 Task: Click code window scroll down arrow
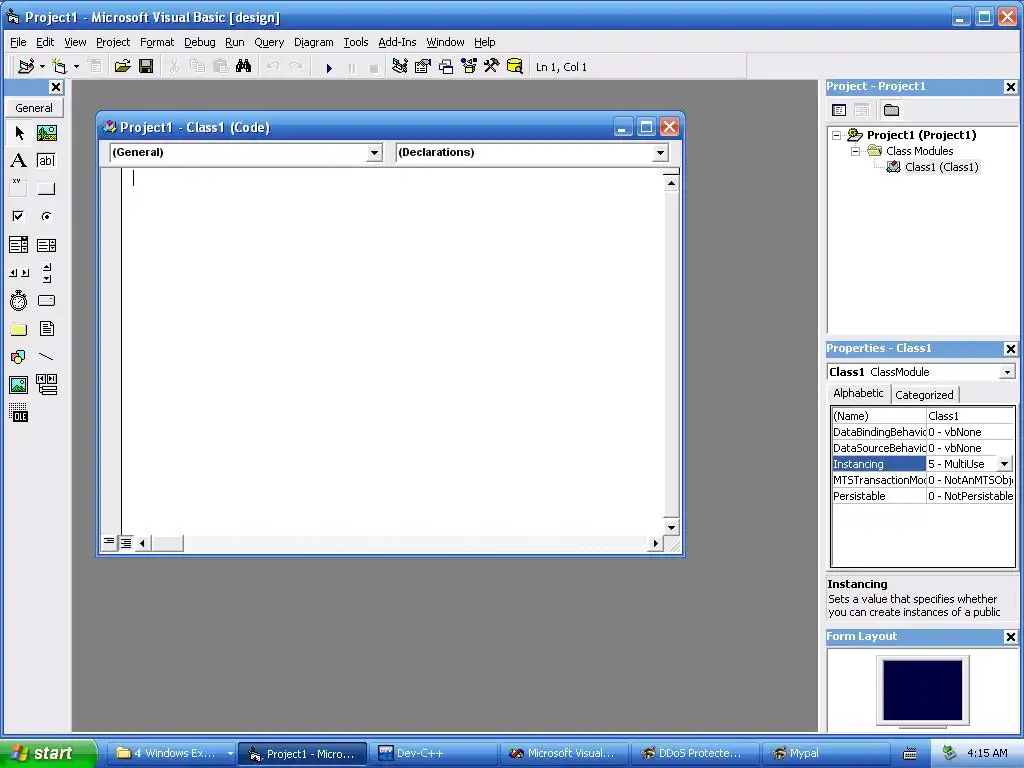pyautogui.click(x=671, y=527)
